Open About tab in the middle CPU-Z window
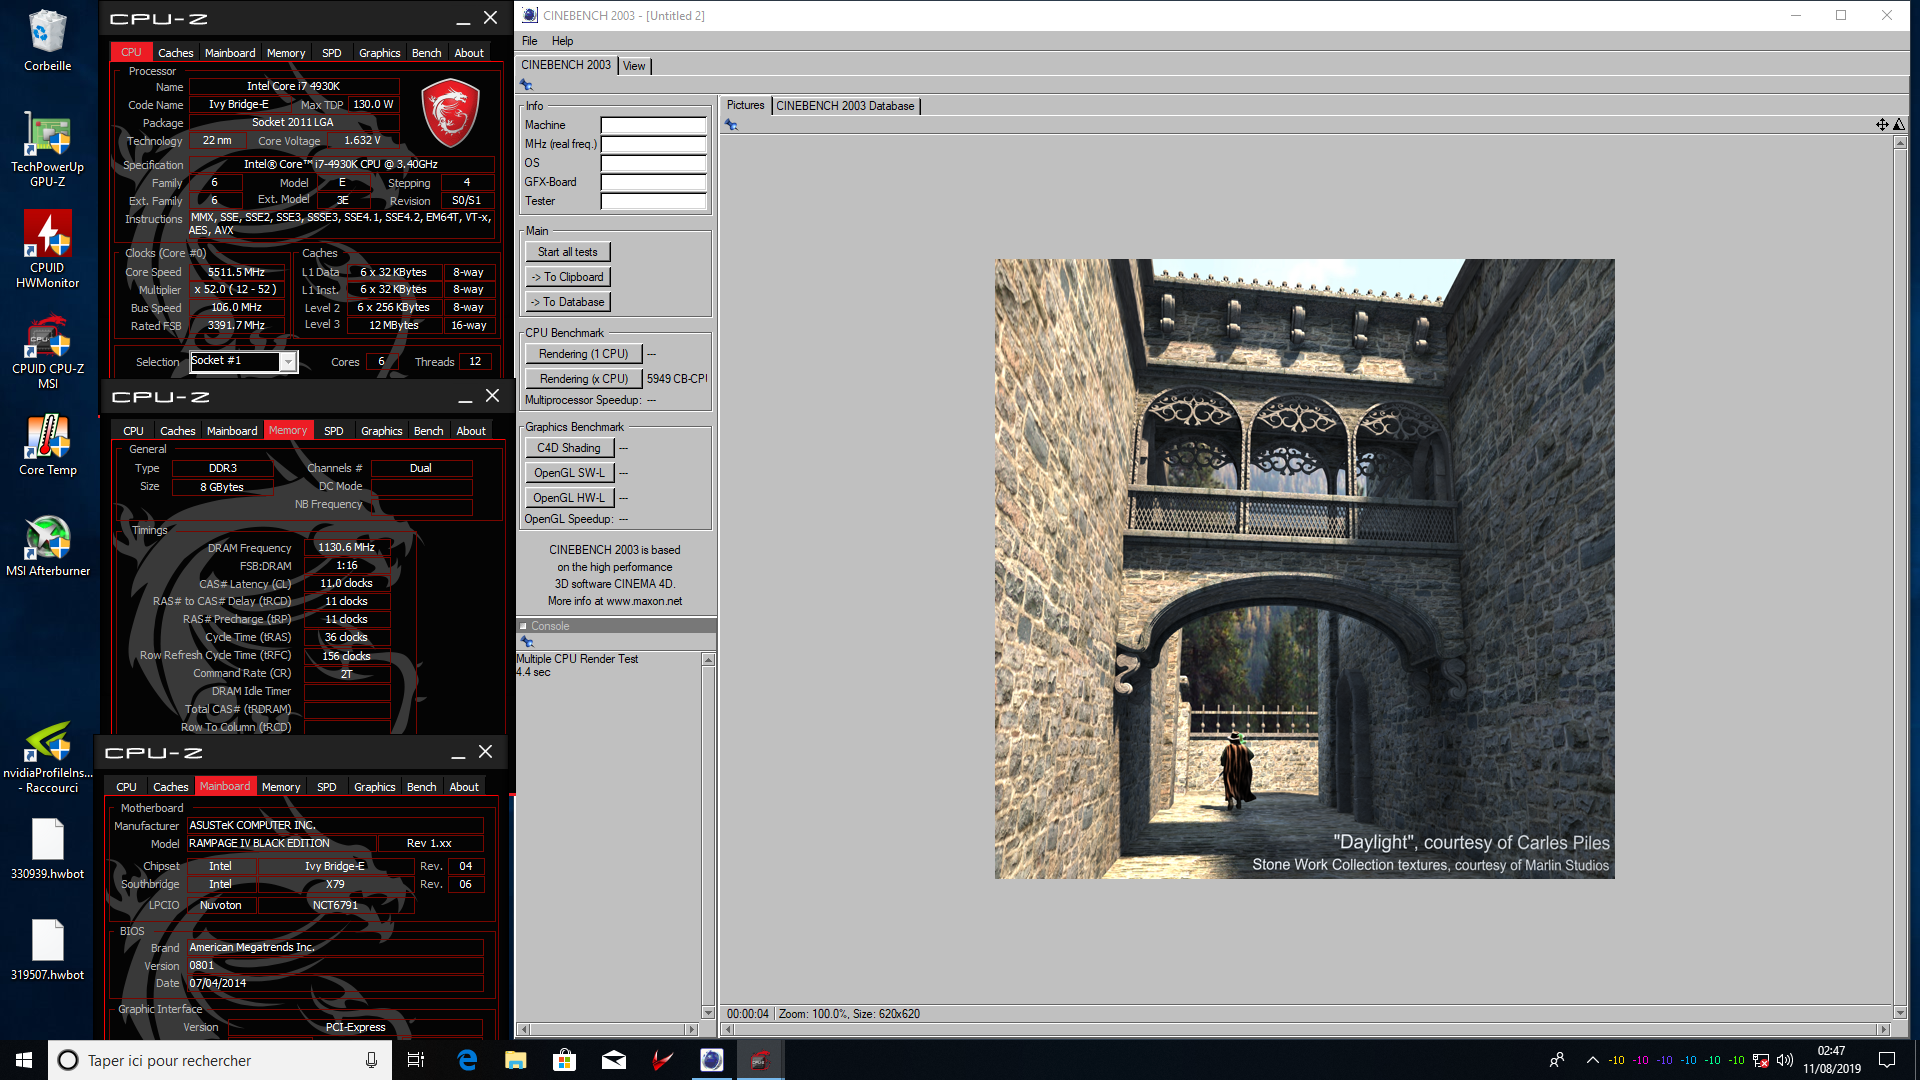This screenshot has width=1920, height=1080. 471,431
